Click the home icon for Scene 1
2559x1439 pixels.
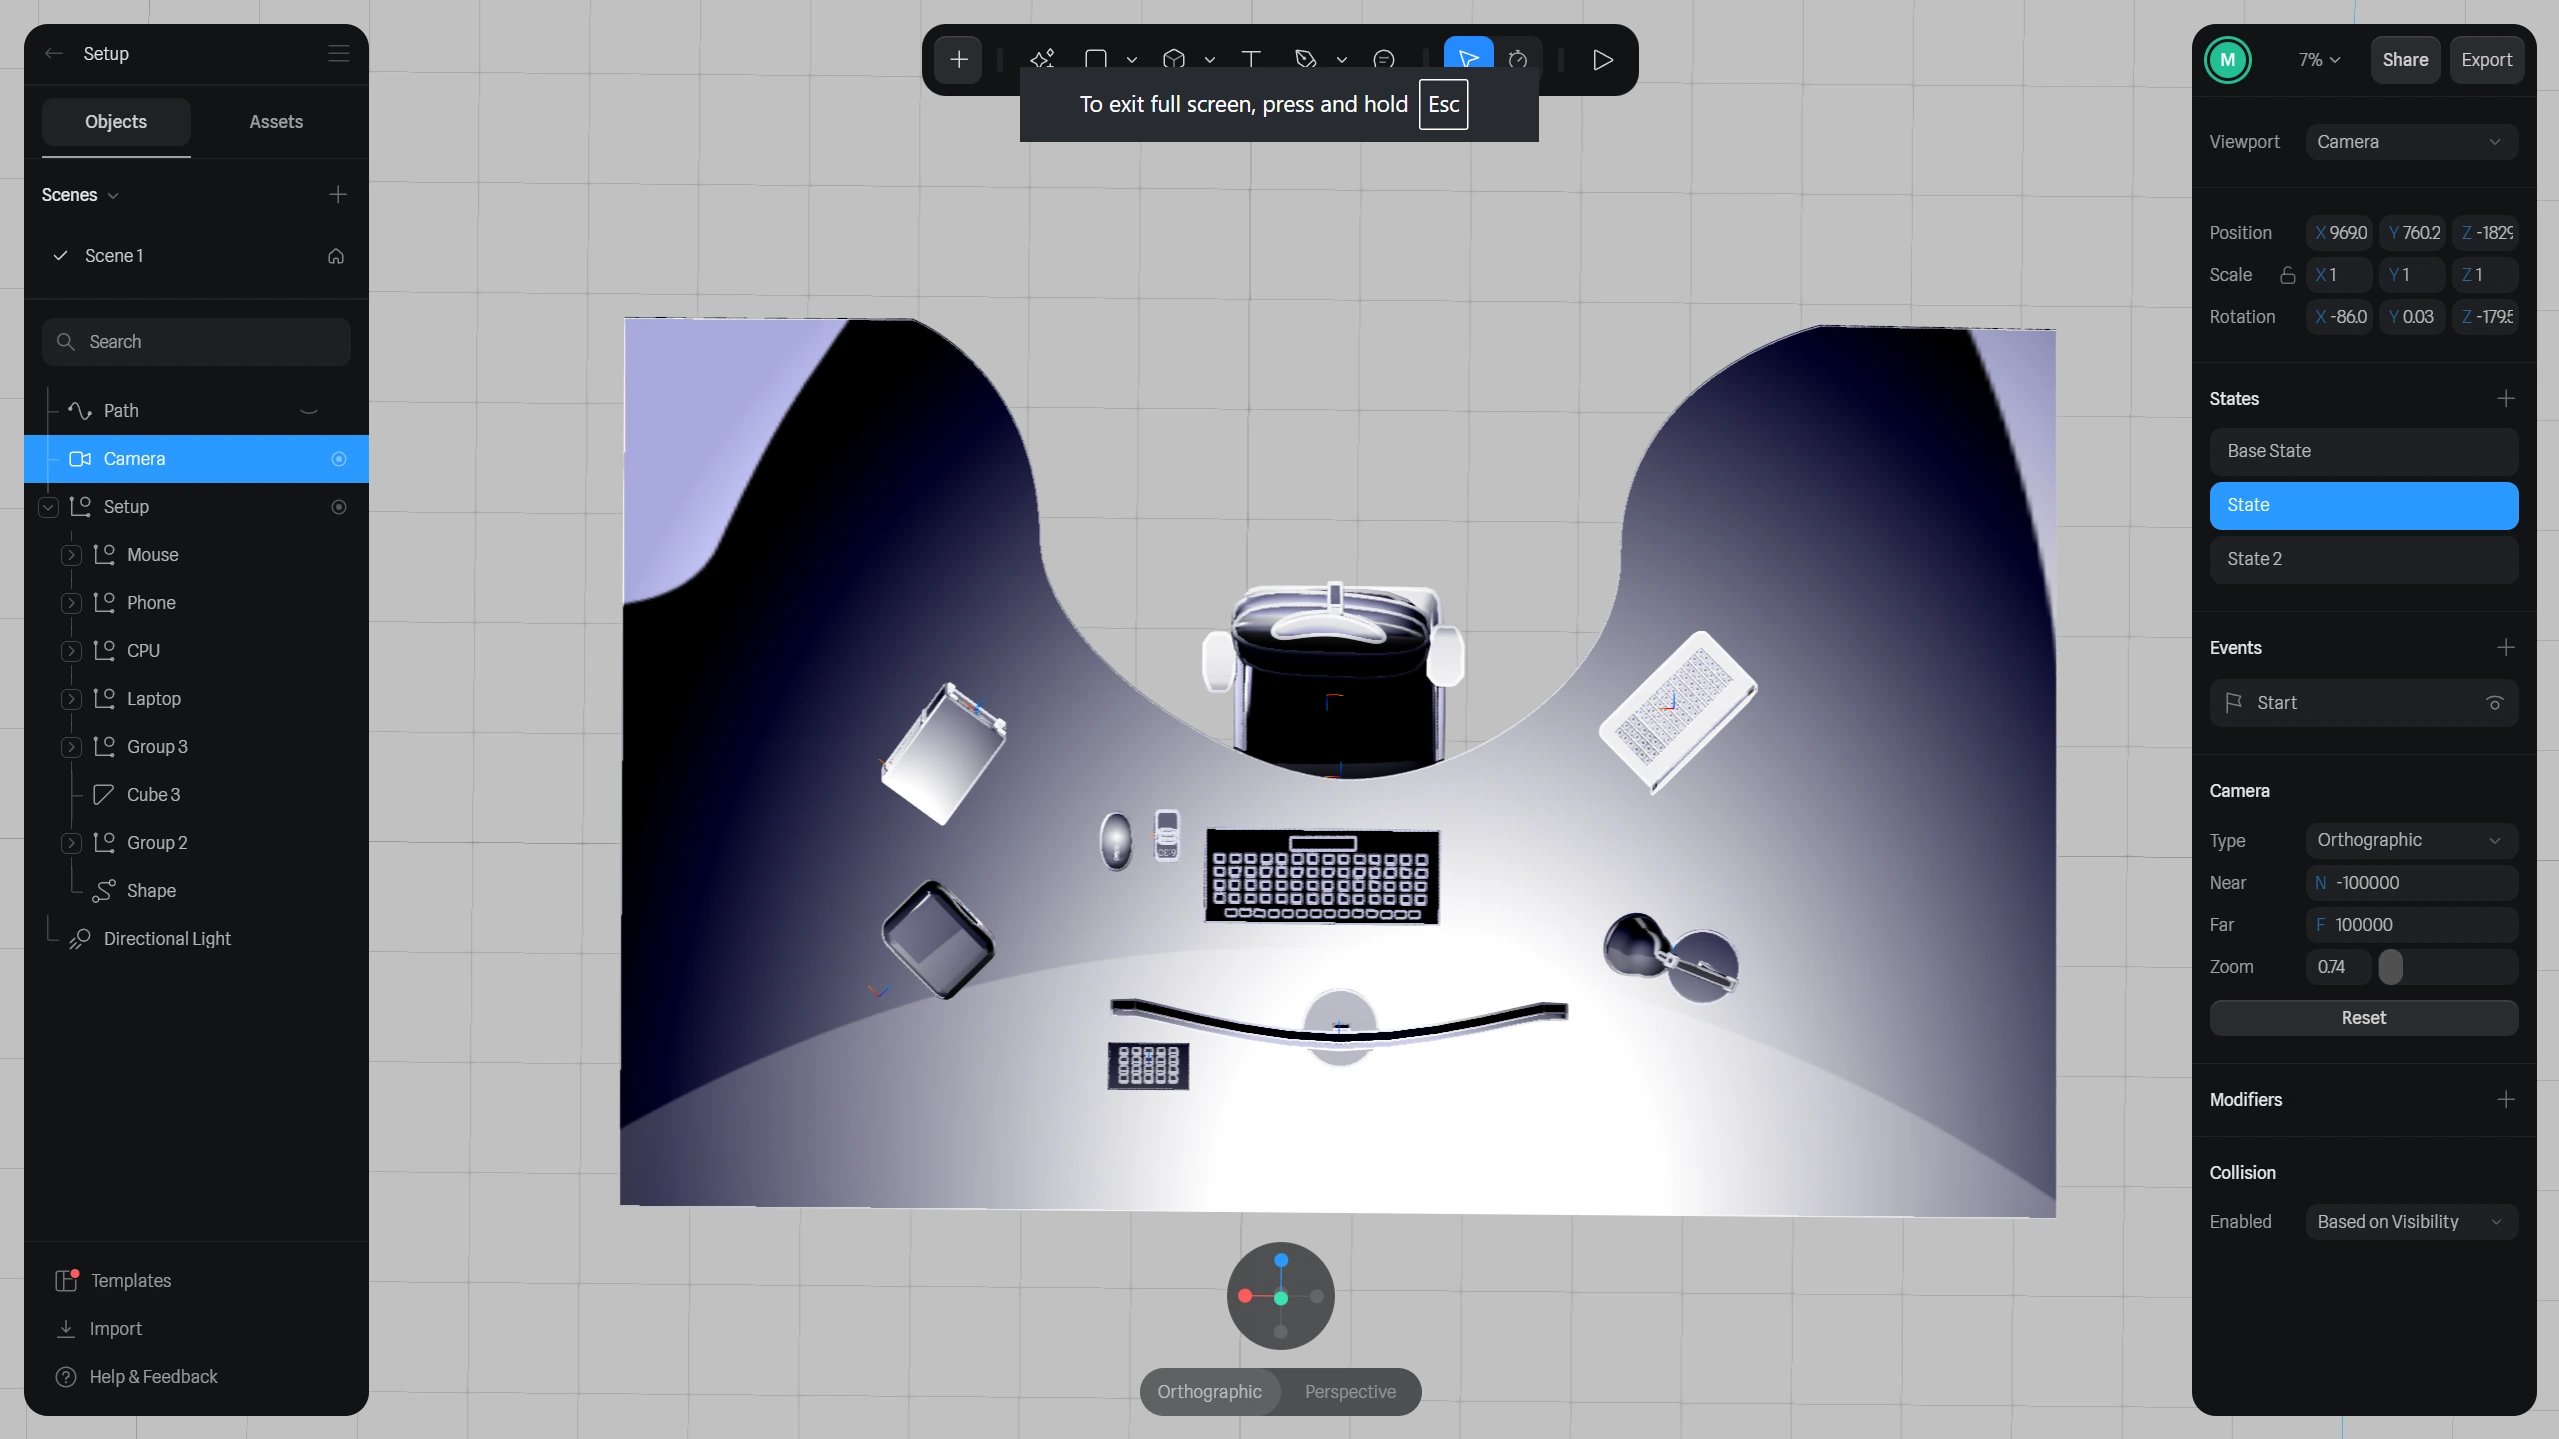point(336,256)
